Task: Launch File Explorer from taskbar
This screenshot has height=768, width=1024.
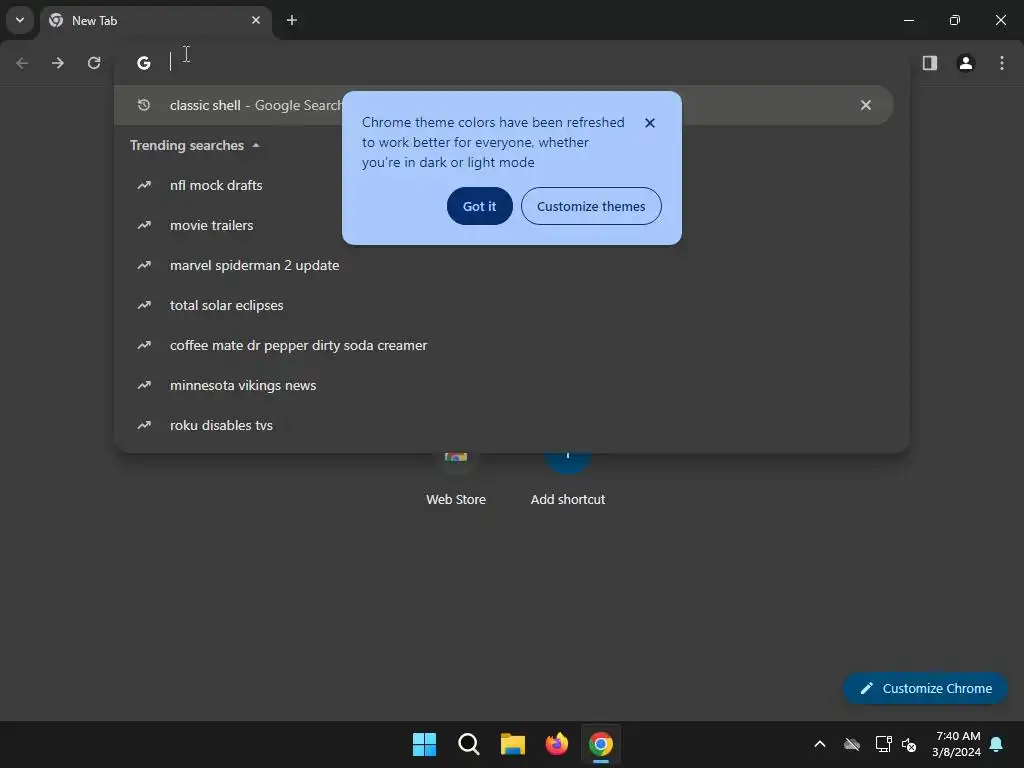Action: [x=513, y=744]
